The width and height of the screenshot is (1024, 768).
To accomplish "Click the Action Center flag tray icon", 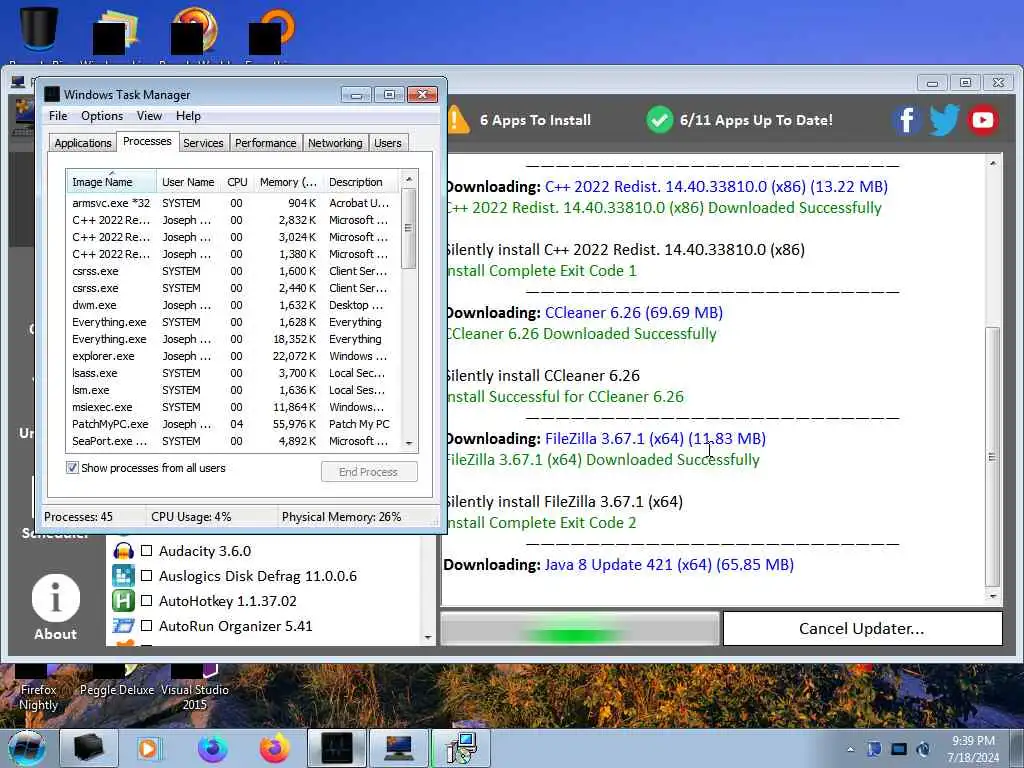I will 874,749.
